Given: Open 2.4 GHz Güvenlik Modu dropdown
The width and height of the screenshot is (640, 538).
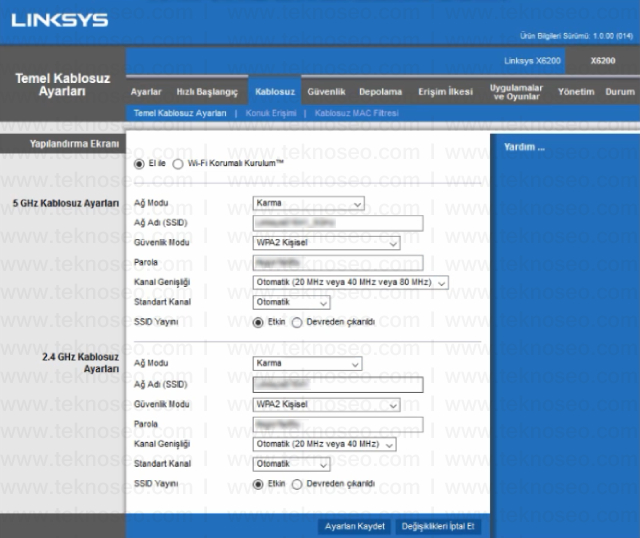Looking at the screenshot, I should [326, 405].
